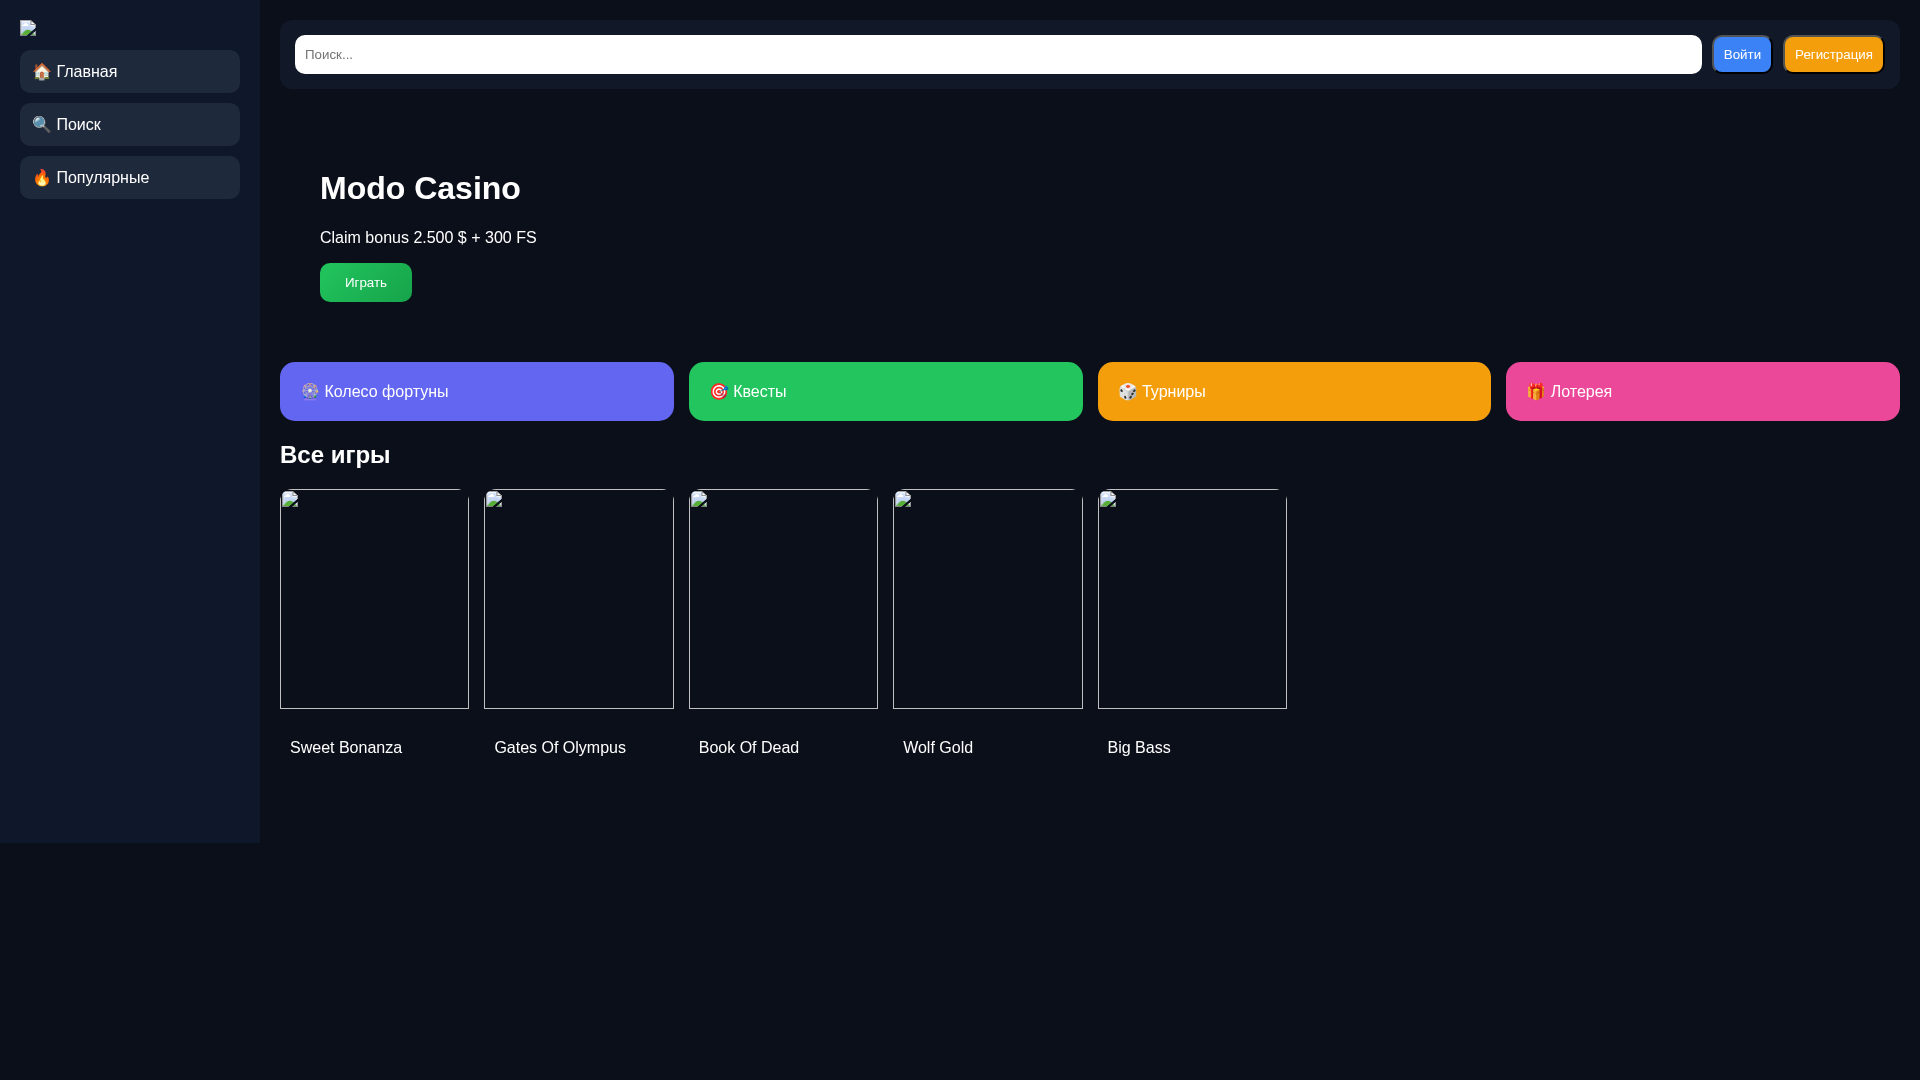Click the Big Bass title text
The width and height of the screenshot is (1920, 1080).
pos(1139,747)
